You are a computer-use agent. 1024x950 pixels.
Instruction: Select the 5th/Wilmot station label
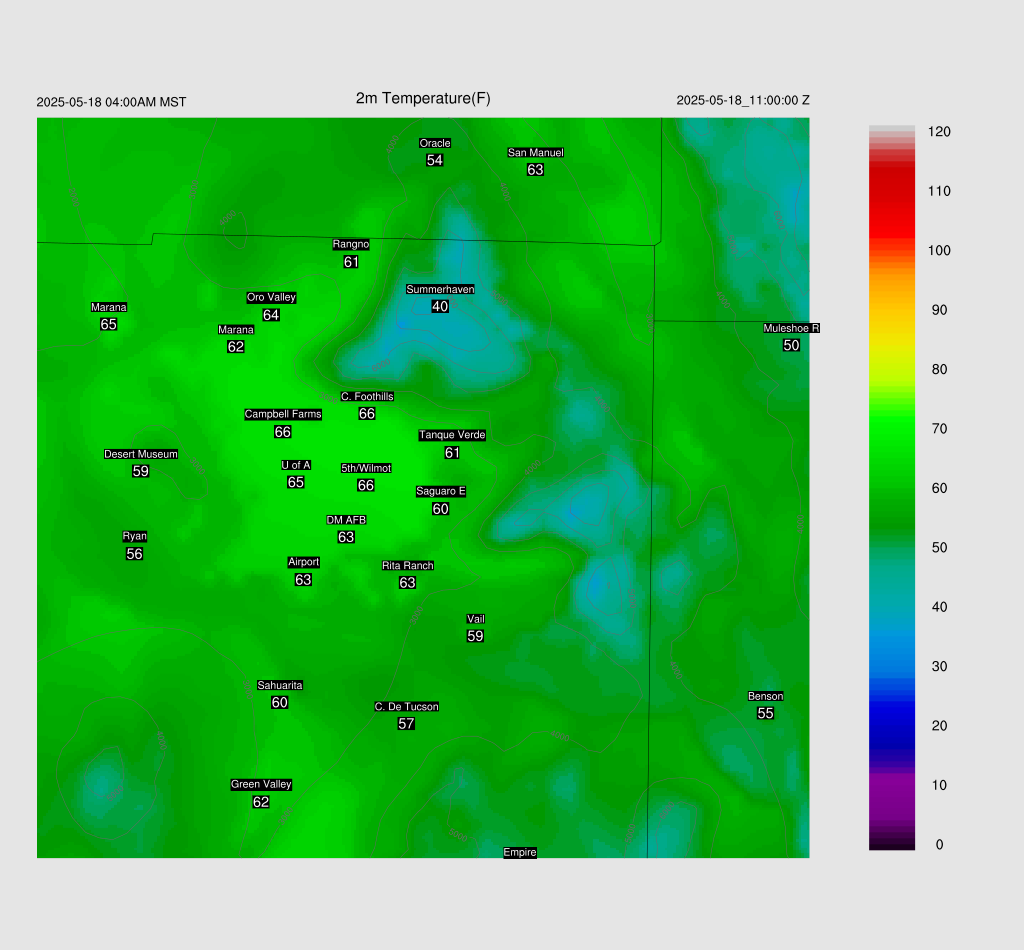click(366, 468)
